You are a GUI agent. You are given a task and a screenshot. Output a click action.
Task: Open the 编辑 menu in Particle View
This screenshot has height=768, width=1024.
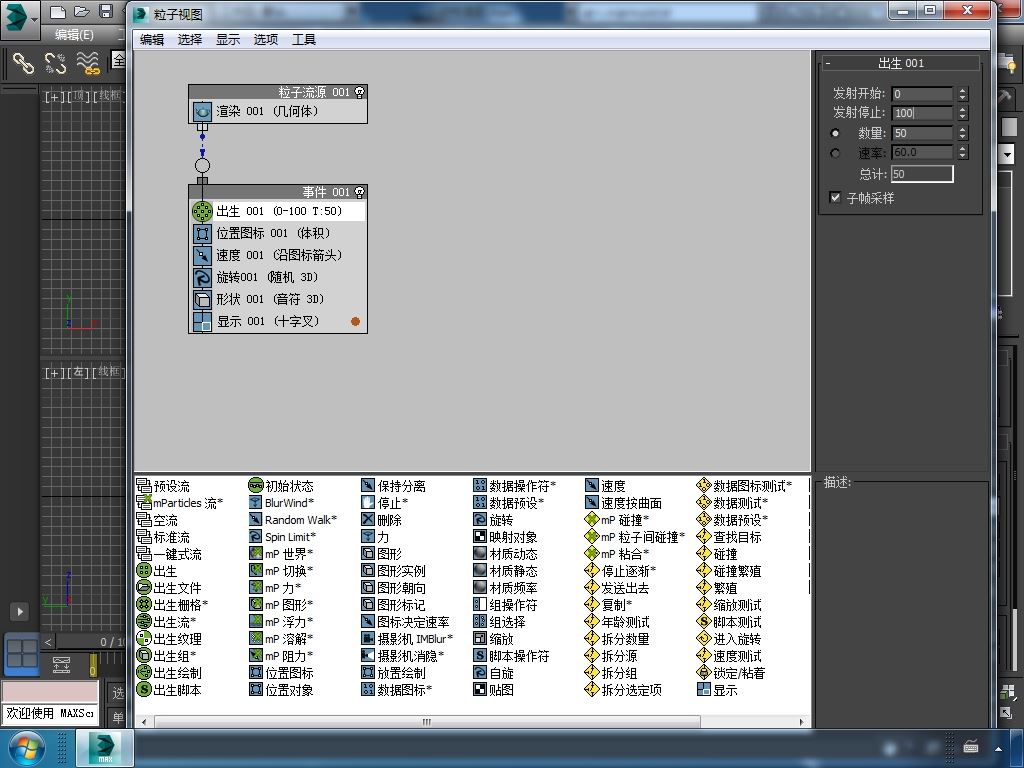(x=152, y=40)
